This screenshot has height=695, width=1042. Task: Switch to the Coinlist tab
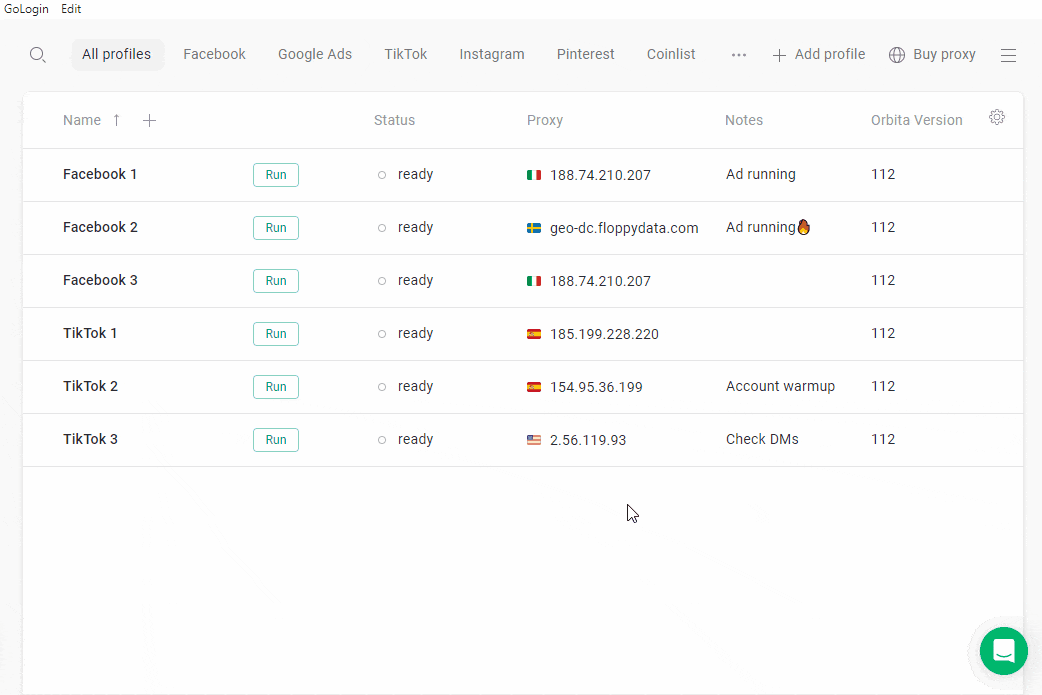671,54
